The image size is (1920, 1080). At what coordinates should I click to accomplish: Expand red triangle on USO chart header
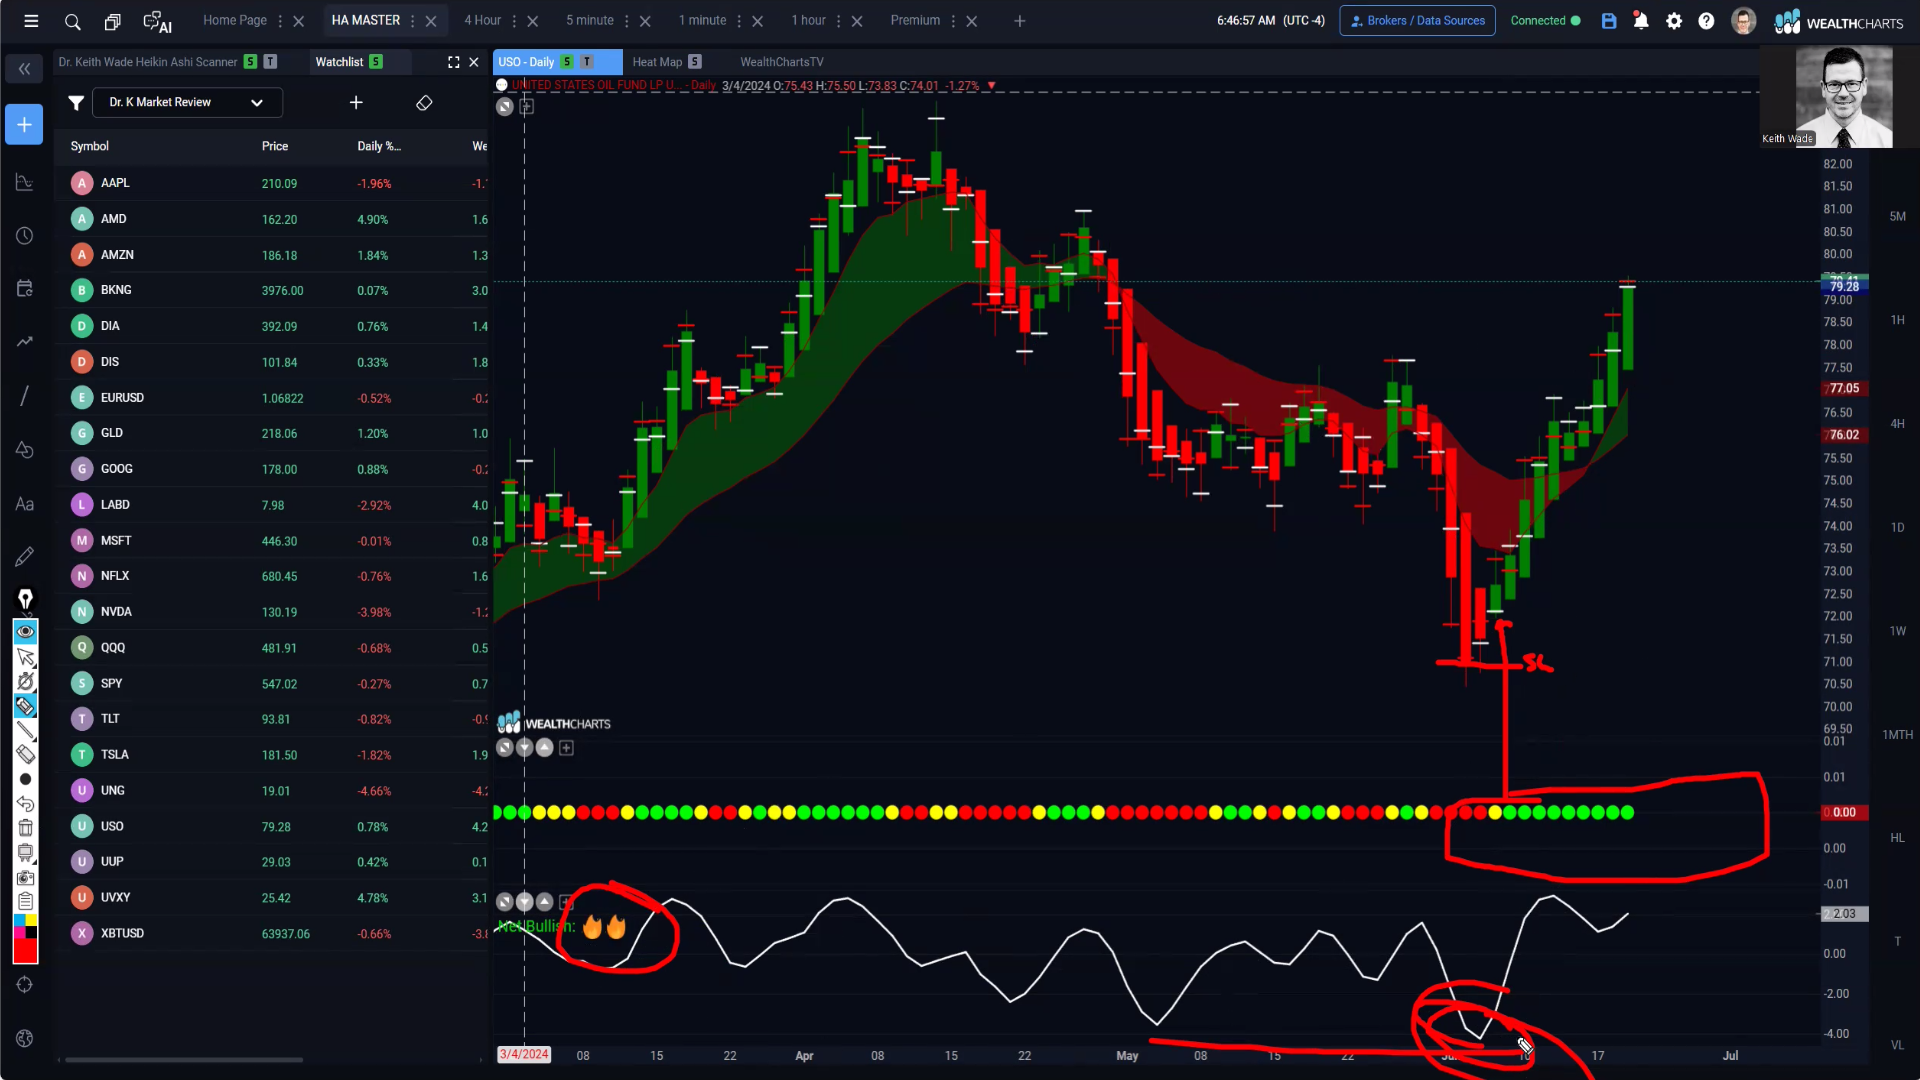[x=992, y=86]
